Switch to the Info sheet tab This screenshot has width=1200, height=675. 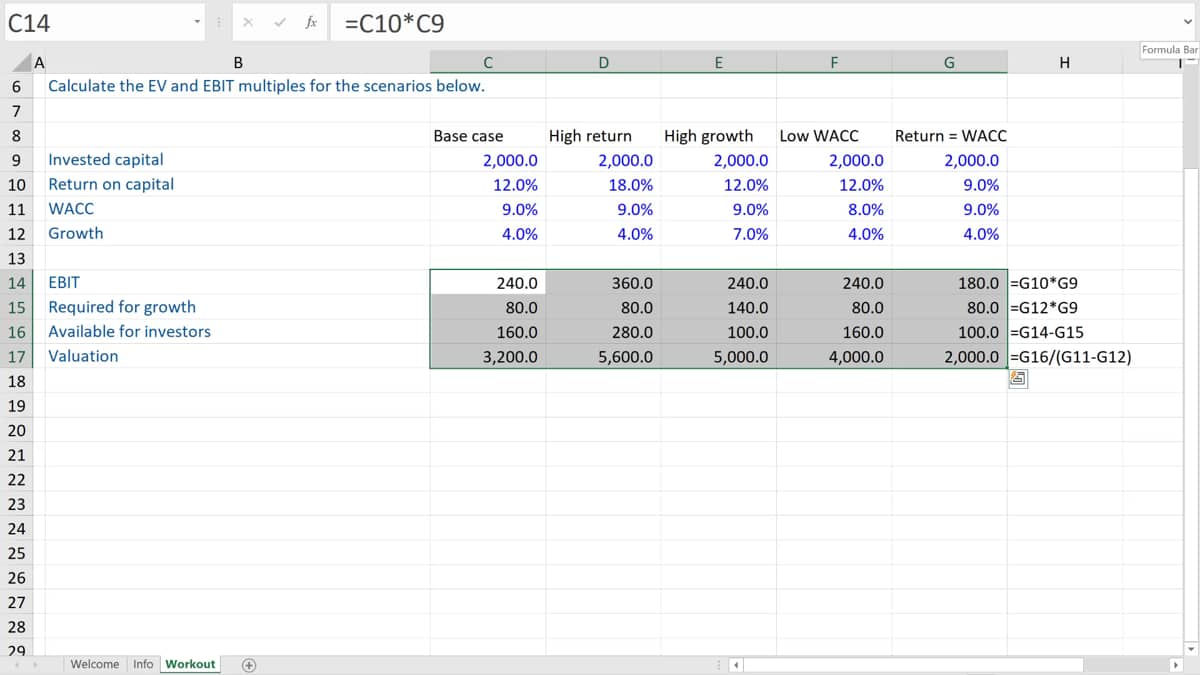(x=143, y=664)
